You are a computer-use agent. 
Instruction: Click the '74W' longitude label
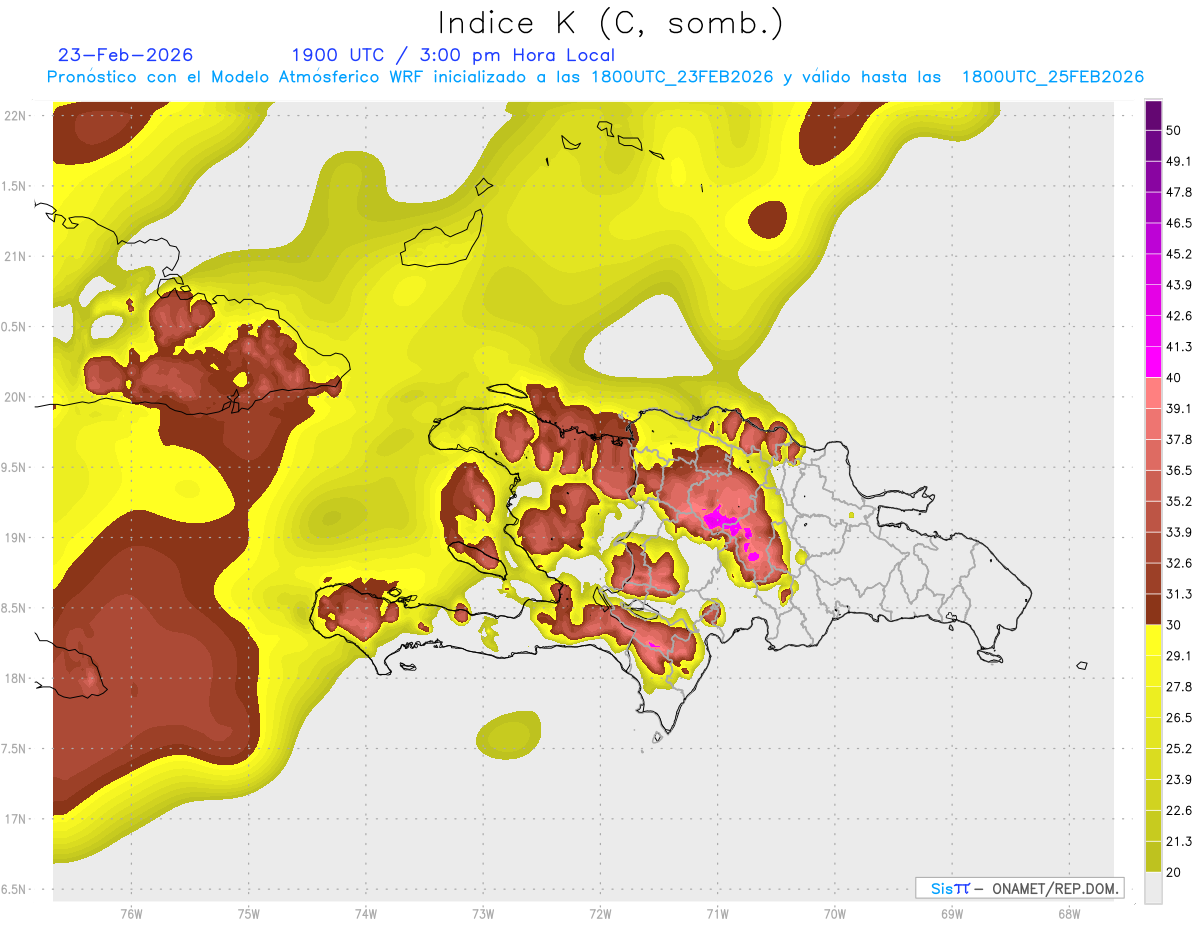[366, 913]
